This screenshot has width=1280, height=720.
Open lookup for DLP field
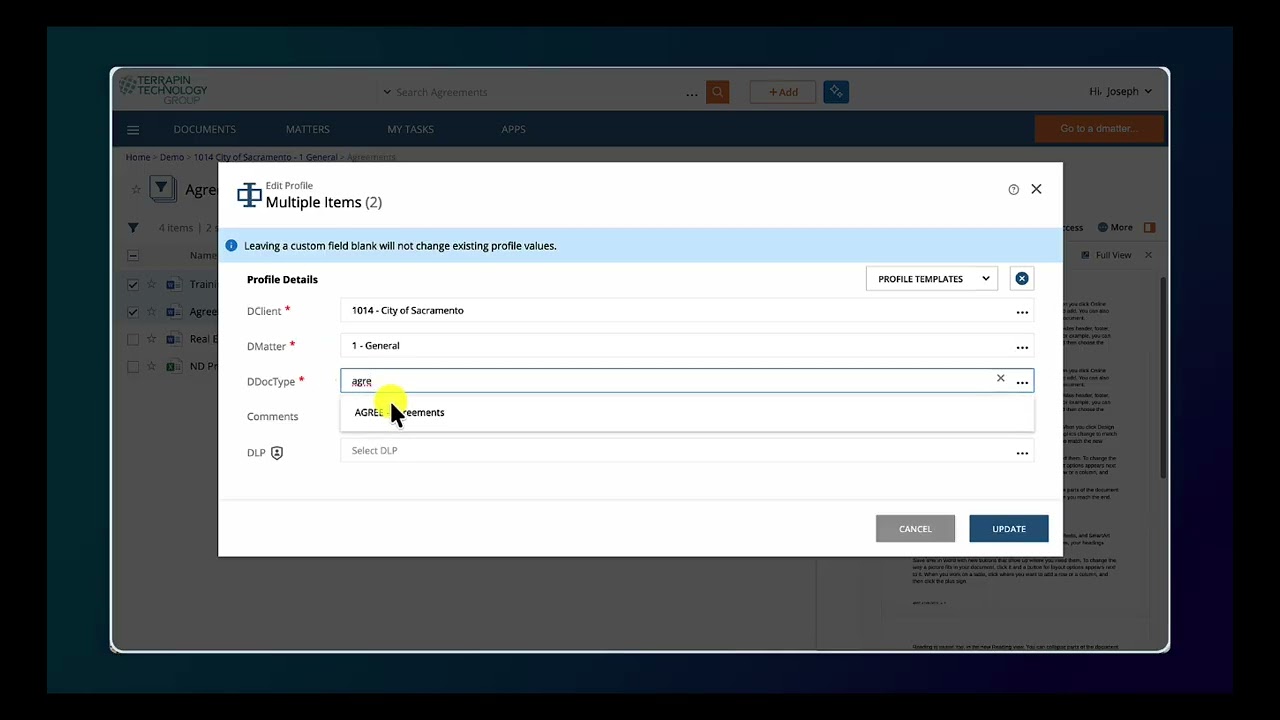1022,453
